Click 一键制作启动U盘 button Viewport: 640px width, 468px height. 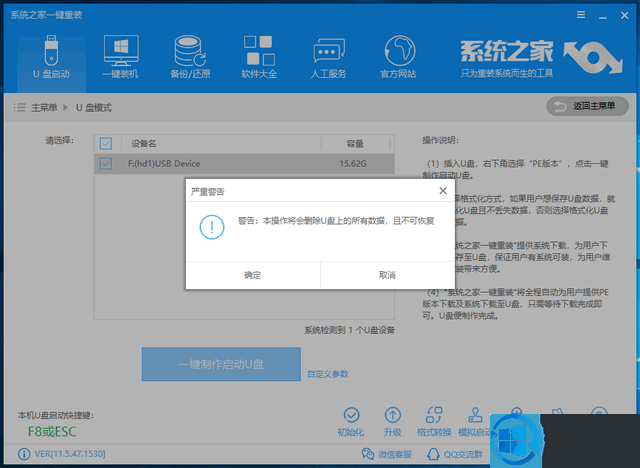[221, 364]
